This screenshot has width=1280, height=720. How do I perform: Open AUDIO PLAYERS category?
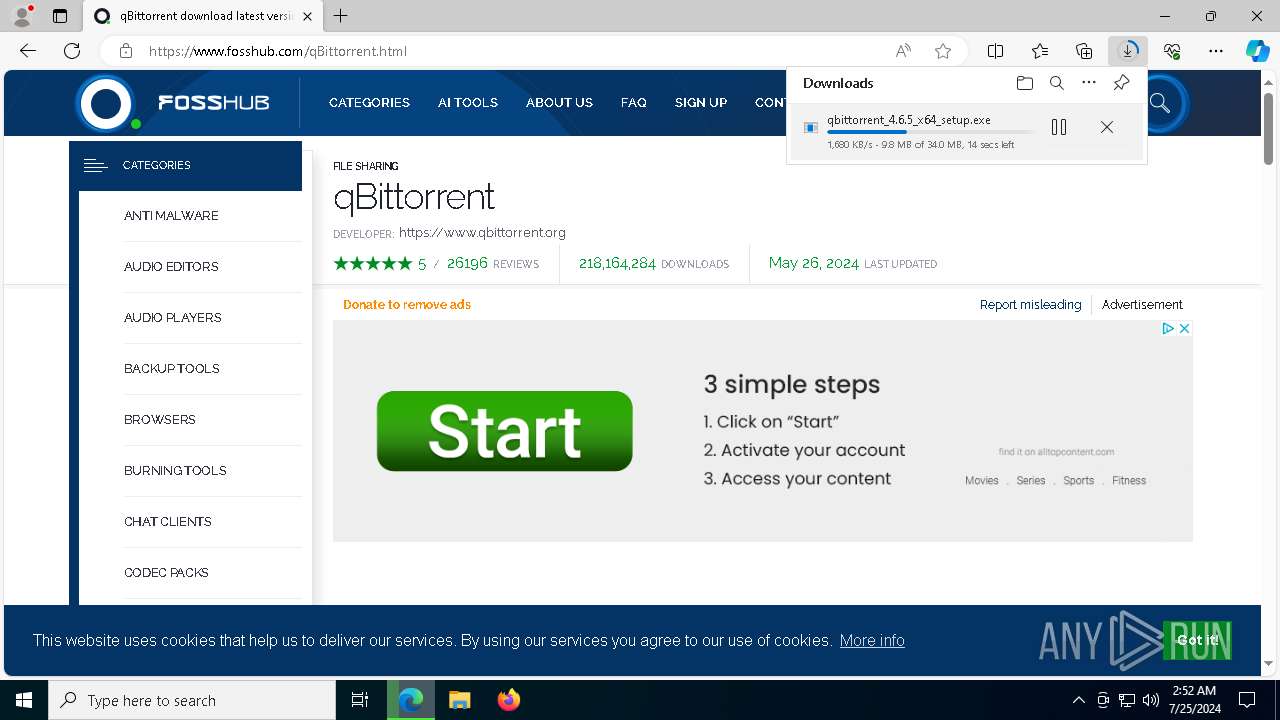pyautogui.click(x=173, y=318)
